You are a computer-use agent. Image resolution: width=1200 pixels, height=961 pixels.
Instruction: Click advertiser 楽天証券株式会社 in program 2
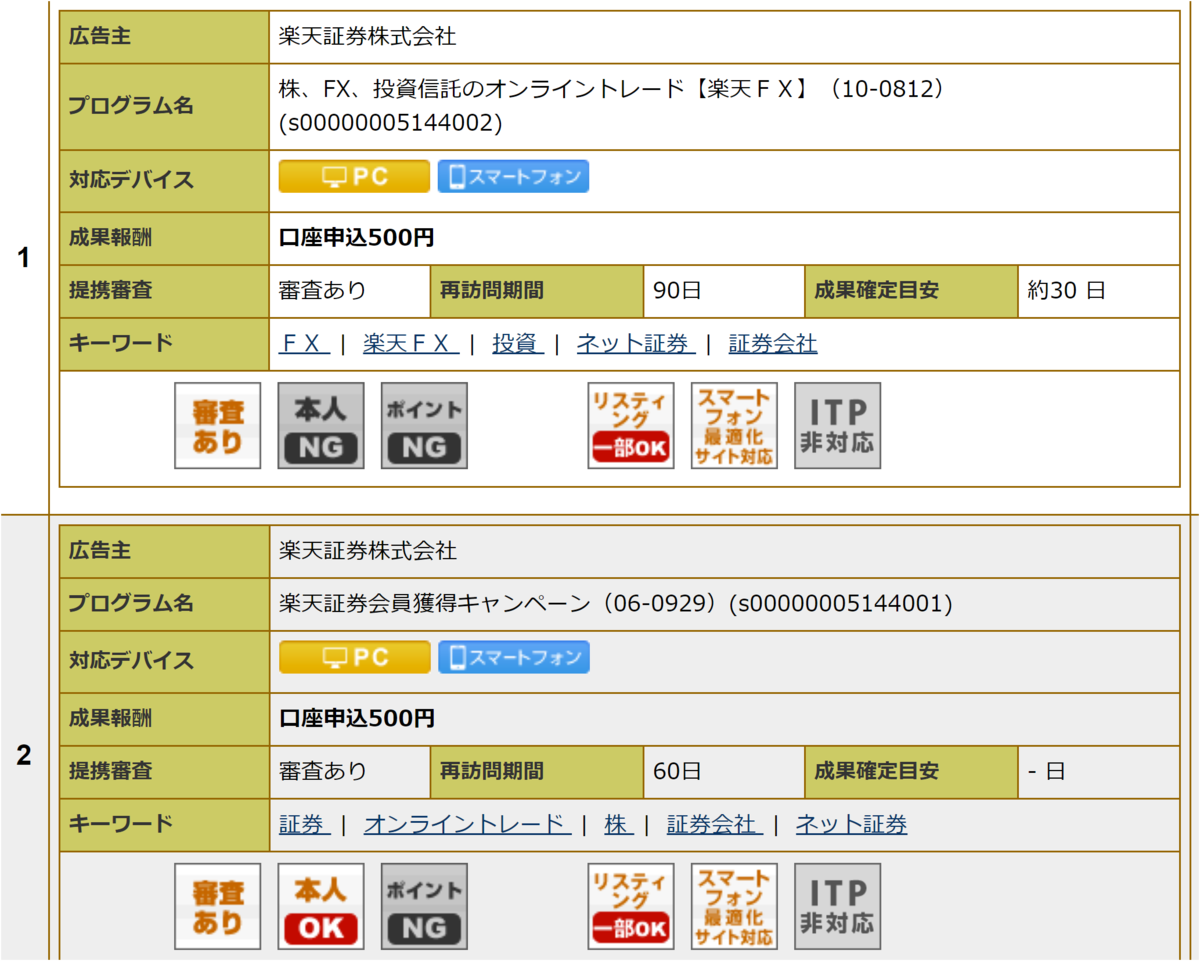[x=368, y=551]
